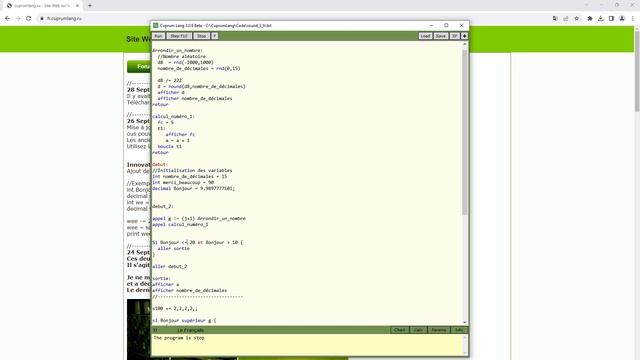Click the button between Save and diamond icon
This screenshot has height=360, width=640.
pos(454,36)
